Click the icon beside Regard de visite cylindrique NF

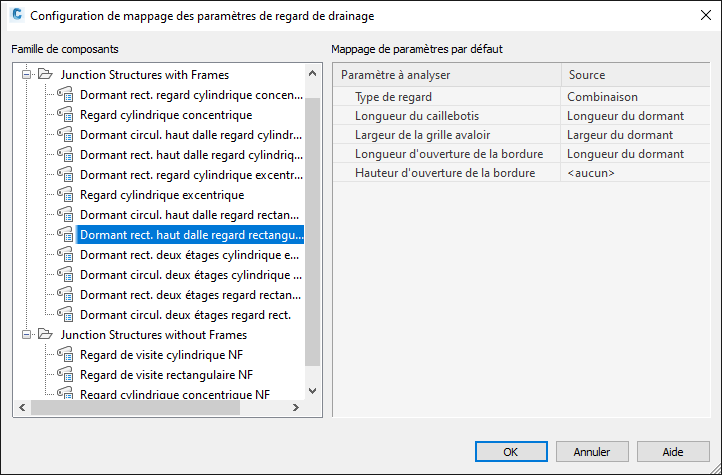coord(66,355)
